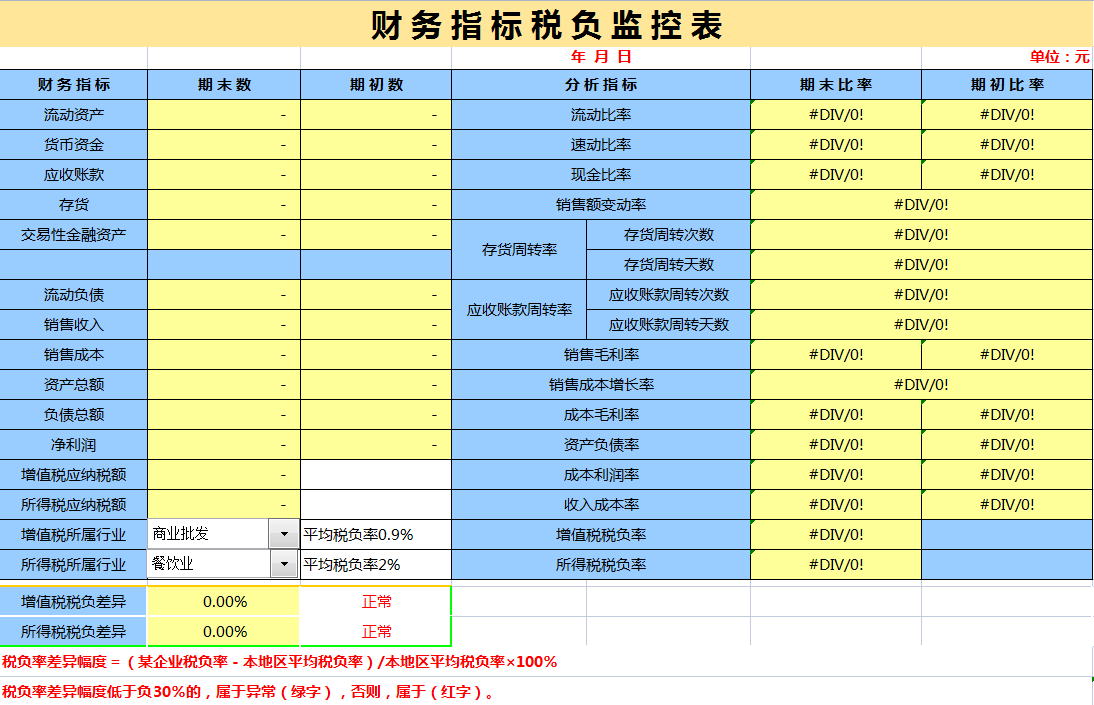Select the title 财务指标税负监控表
Image resolution: width=1094 pixels, height=705 pixels.
coord(546,20)
